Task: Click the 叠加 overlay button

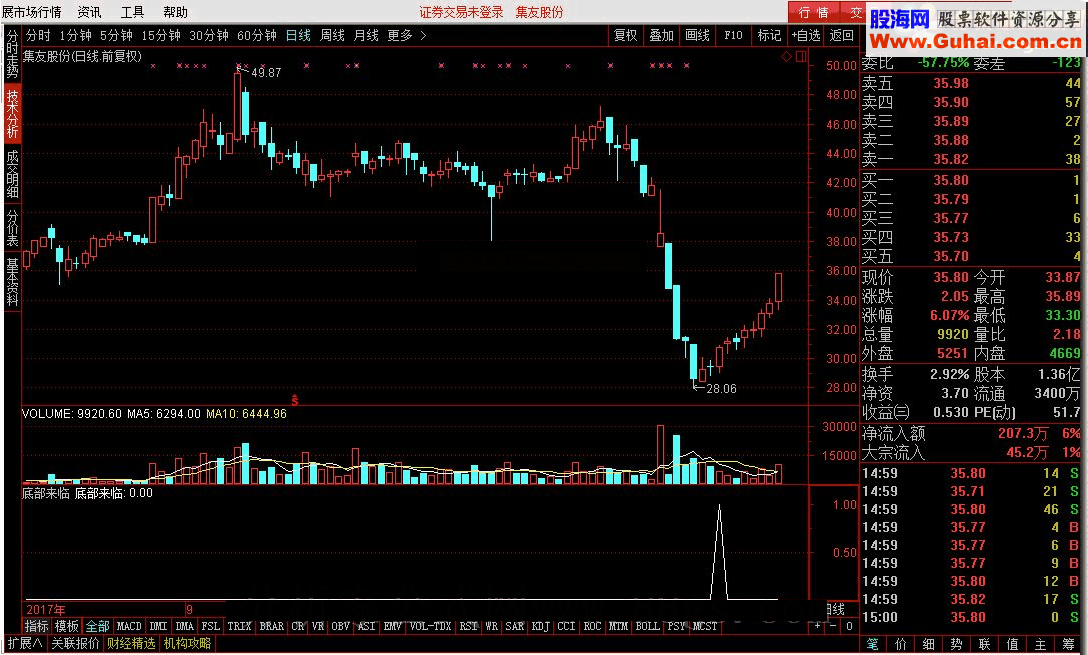Action: pos(661,35)
